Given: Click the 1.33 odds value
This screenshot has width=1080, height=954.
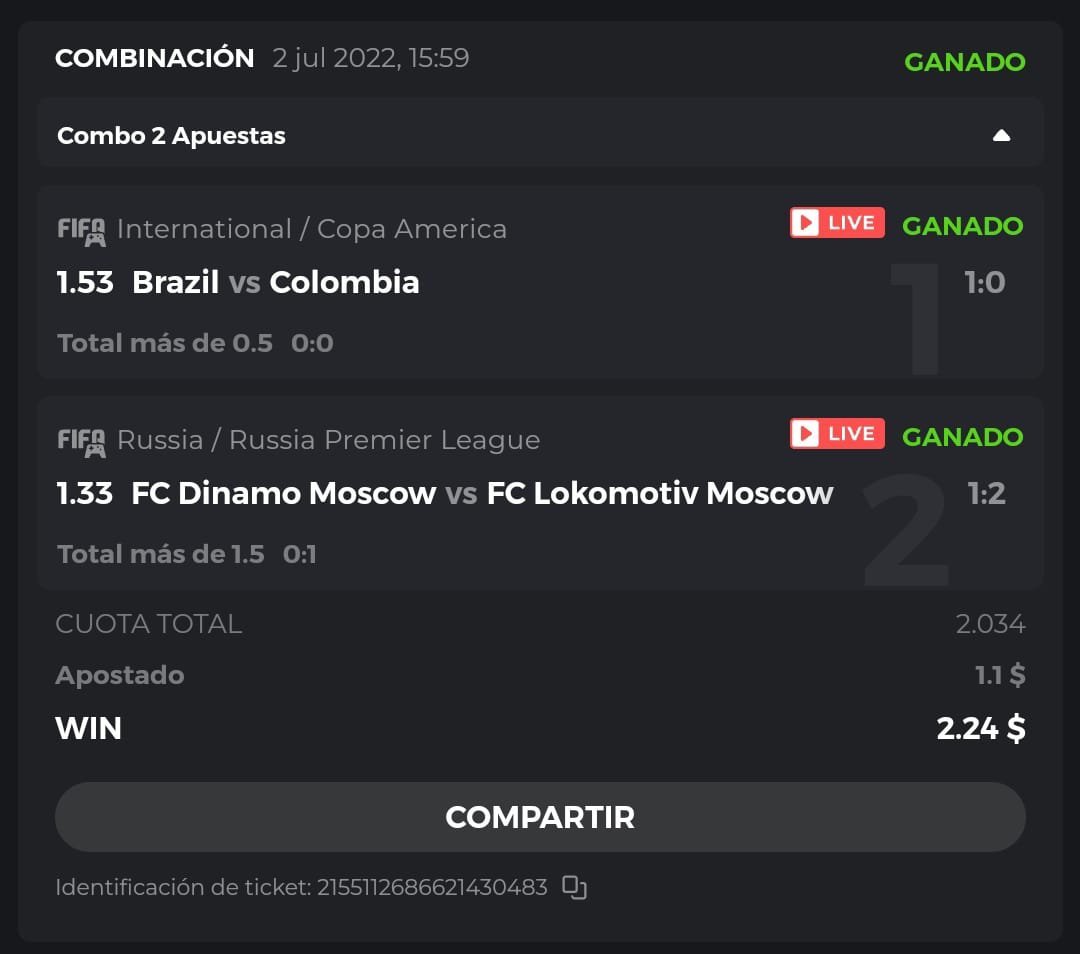Looking at the screenshot, I should (x=85, y=493).
